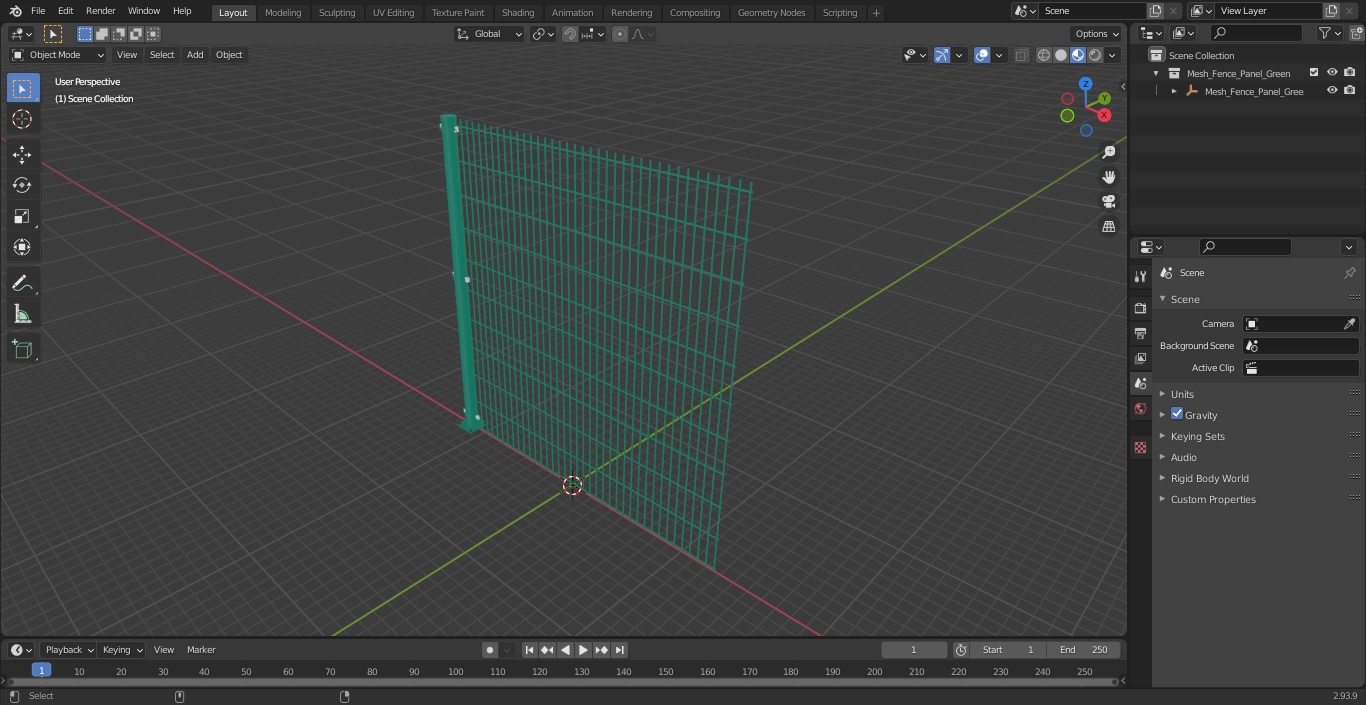Open the View Layer properties tab
1366x705 pixels.
point(1140,358)
